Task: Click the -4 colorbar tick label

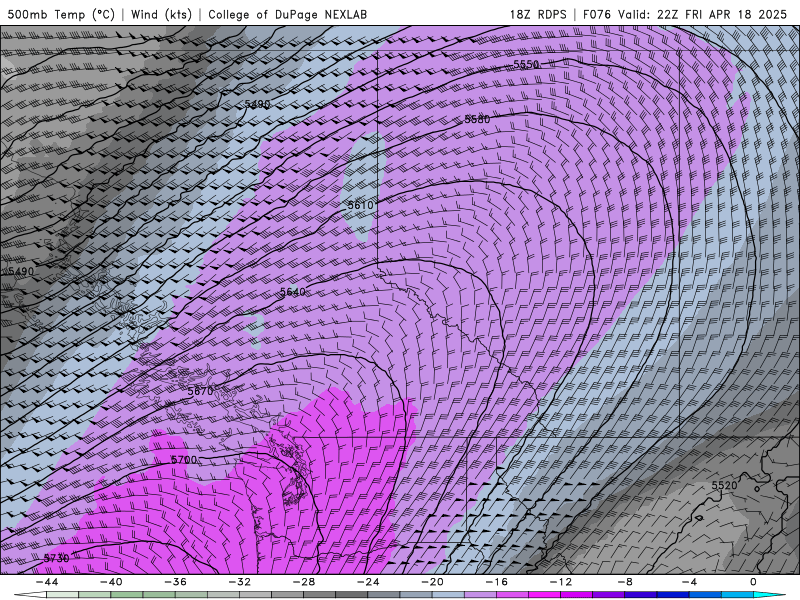Action: point(689,582)
